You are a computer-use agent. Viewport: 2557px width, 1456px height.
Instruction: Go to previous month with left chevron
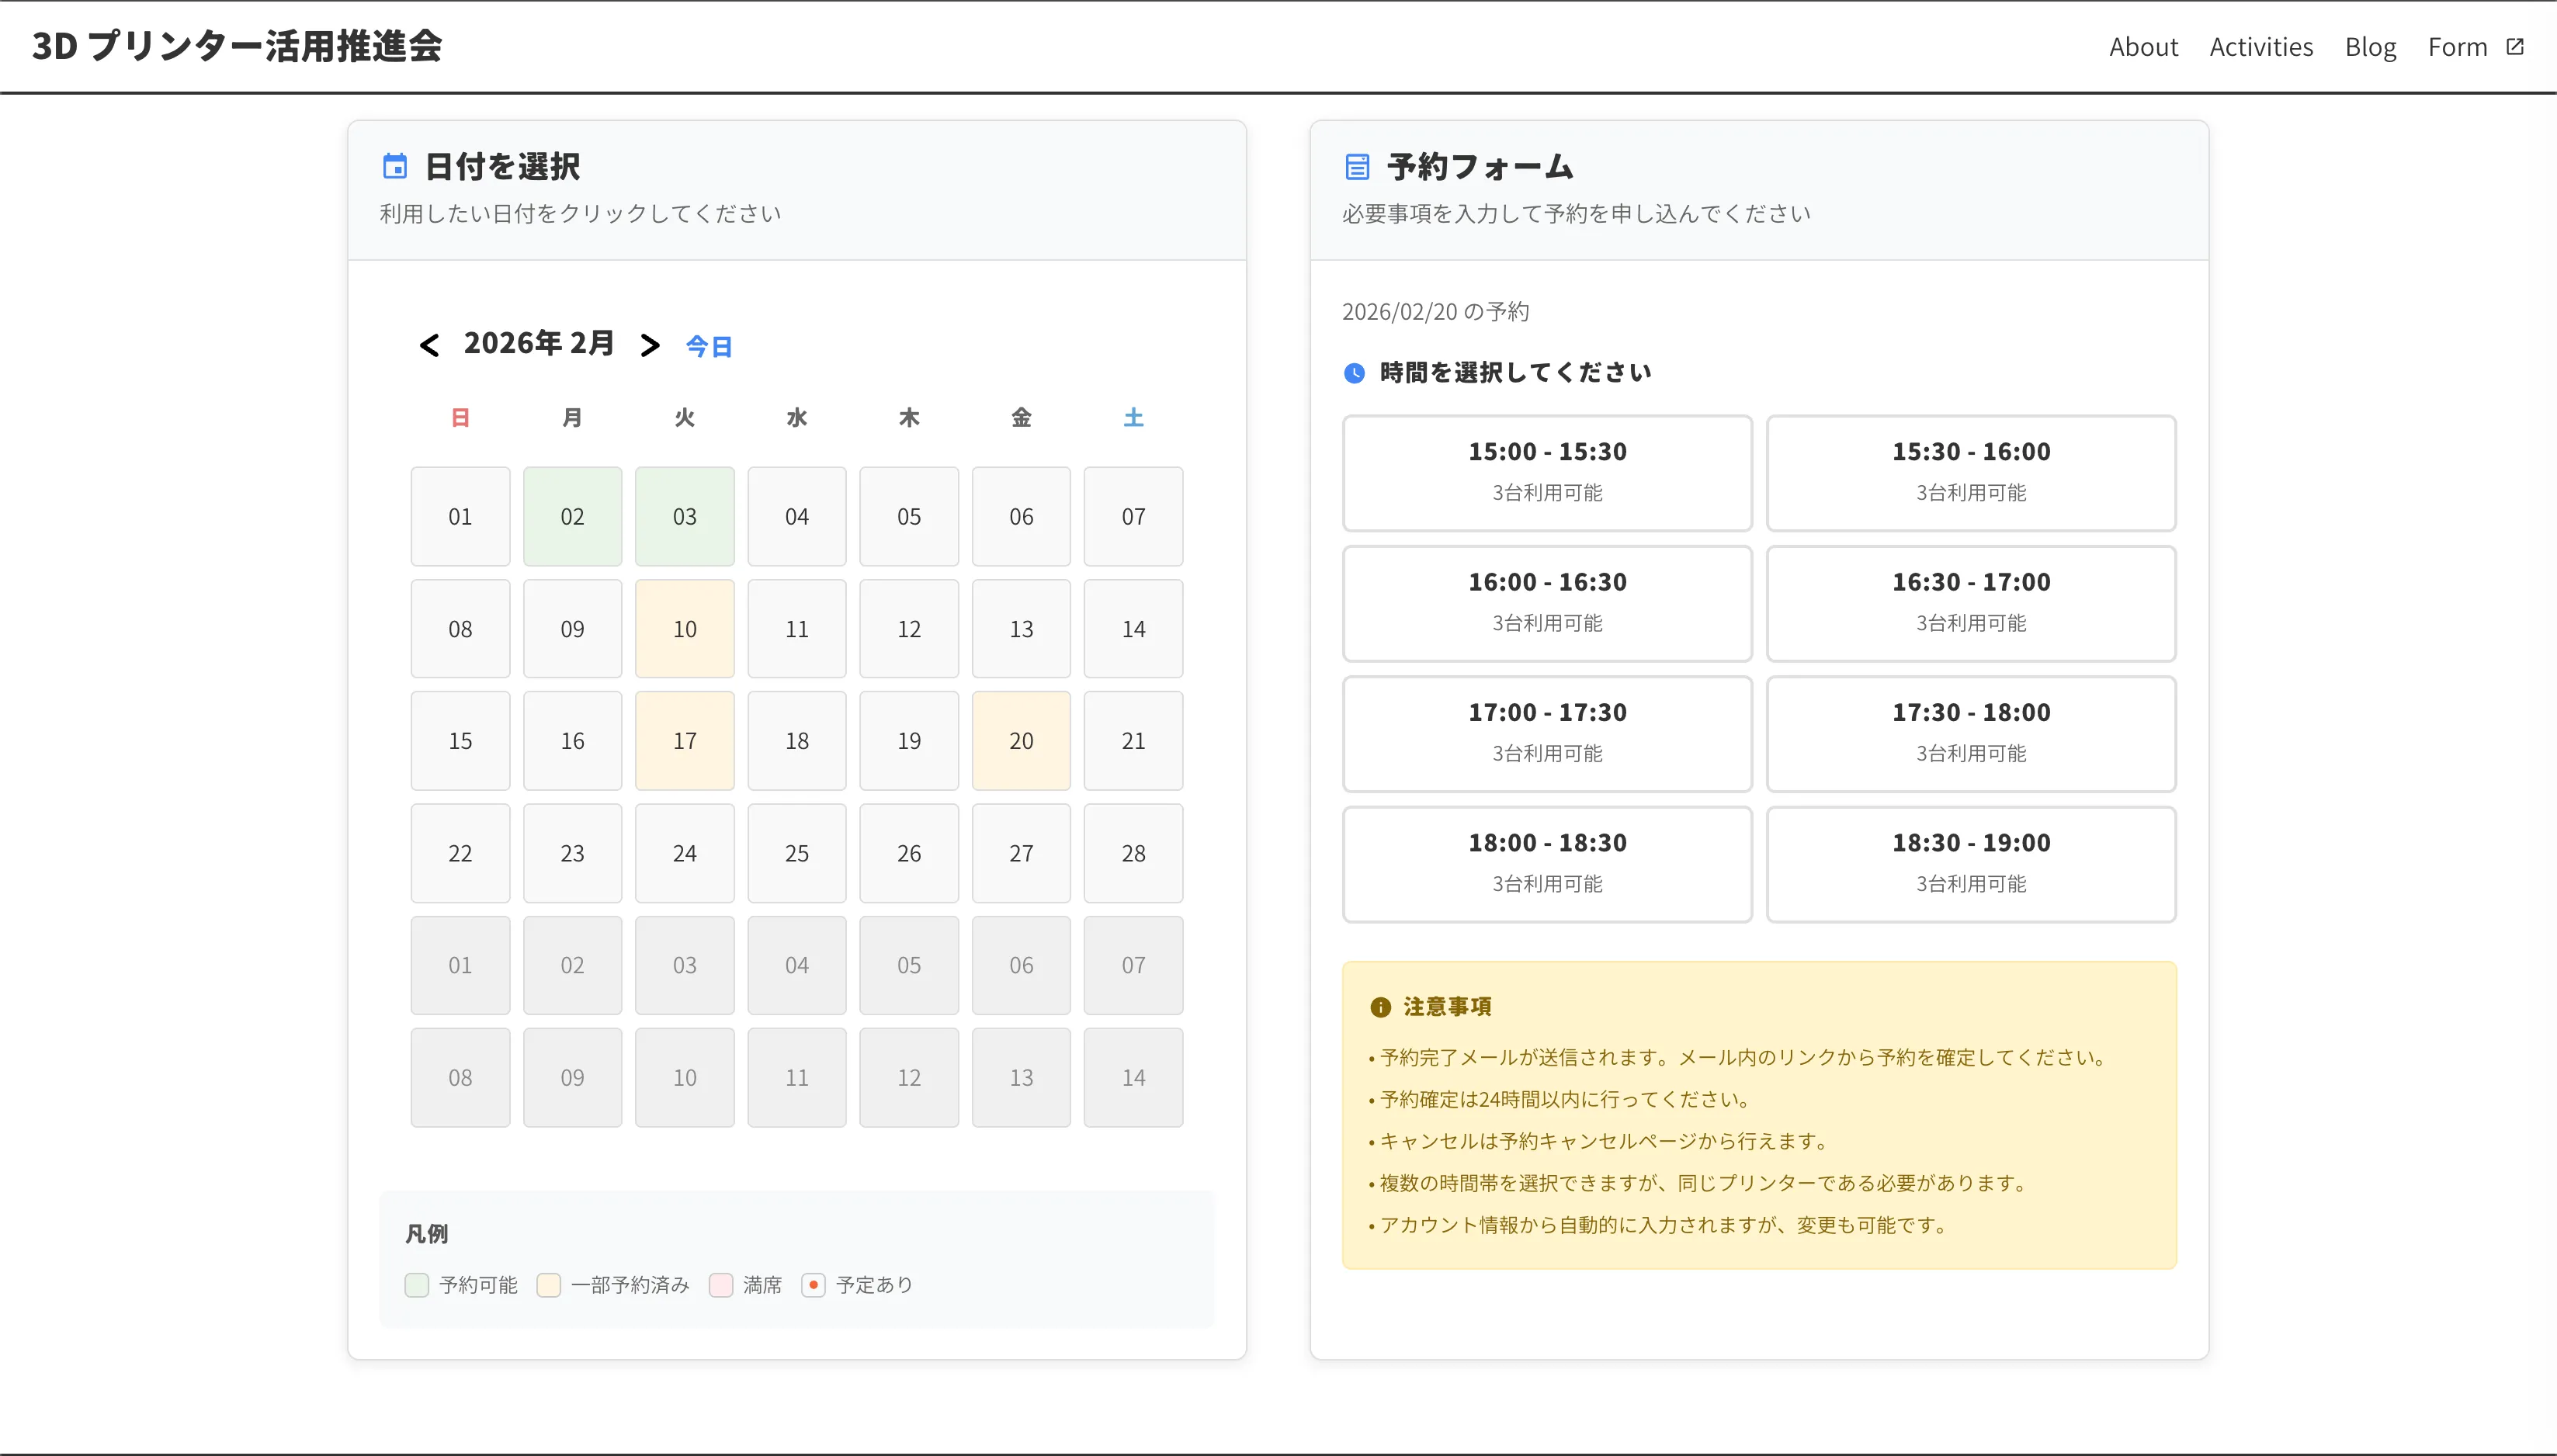pos(429,345)
